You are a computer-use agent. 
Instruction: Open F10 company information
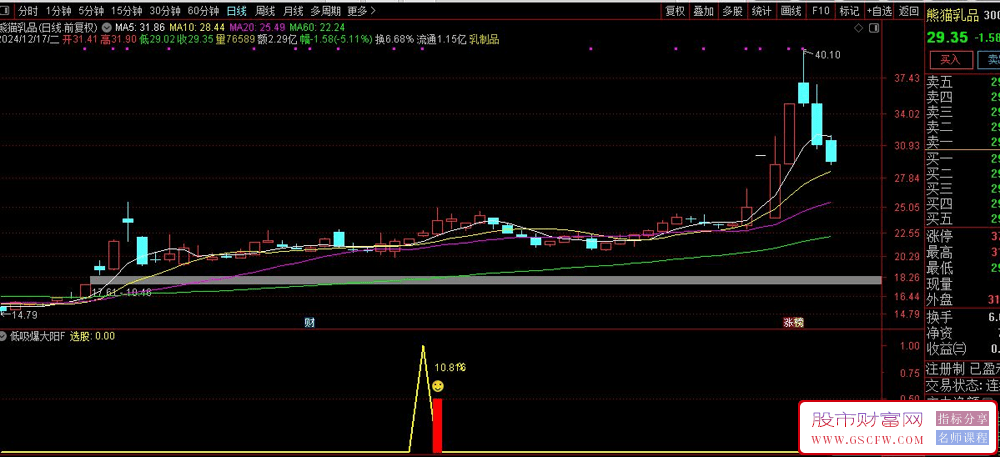[x=820, y=11]
